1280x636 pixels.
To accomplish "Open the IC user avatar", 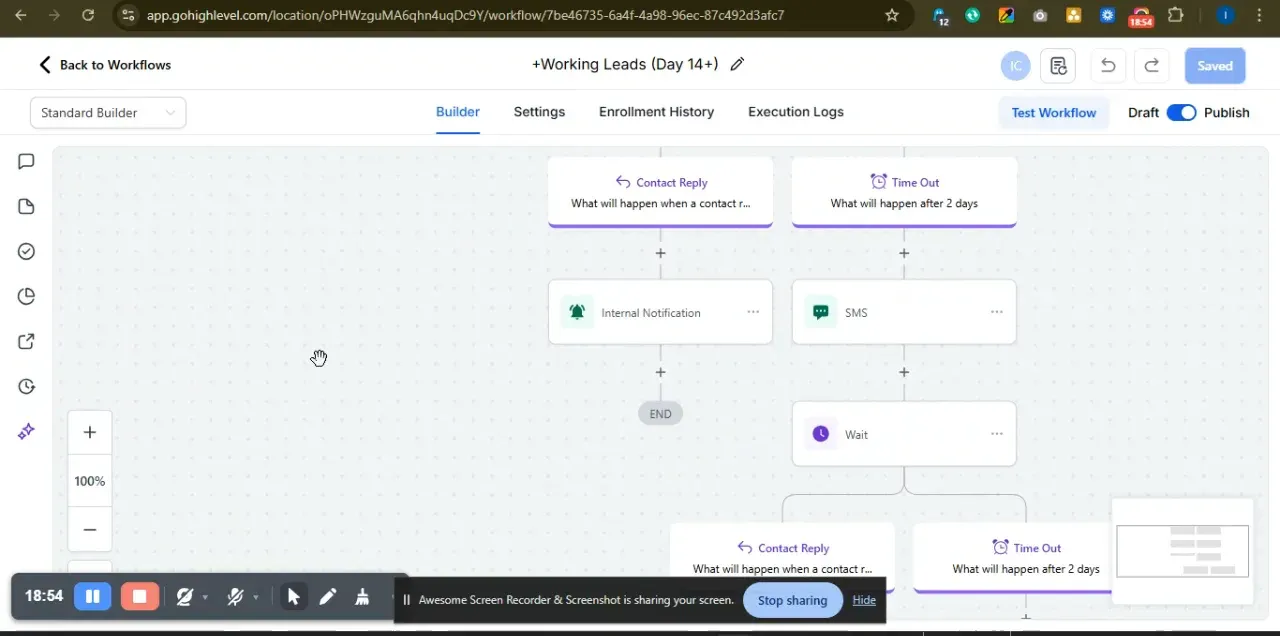I will coord(1015,66).
